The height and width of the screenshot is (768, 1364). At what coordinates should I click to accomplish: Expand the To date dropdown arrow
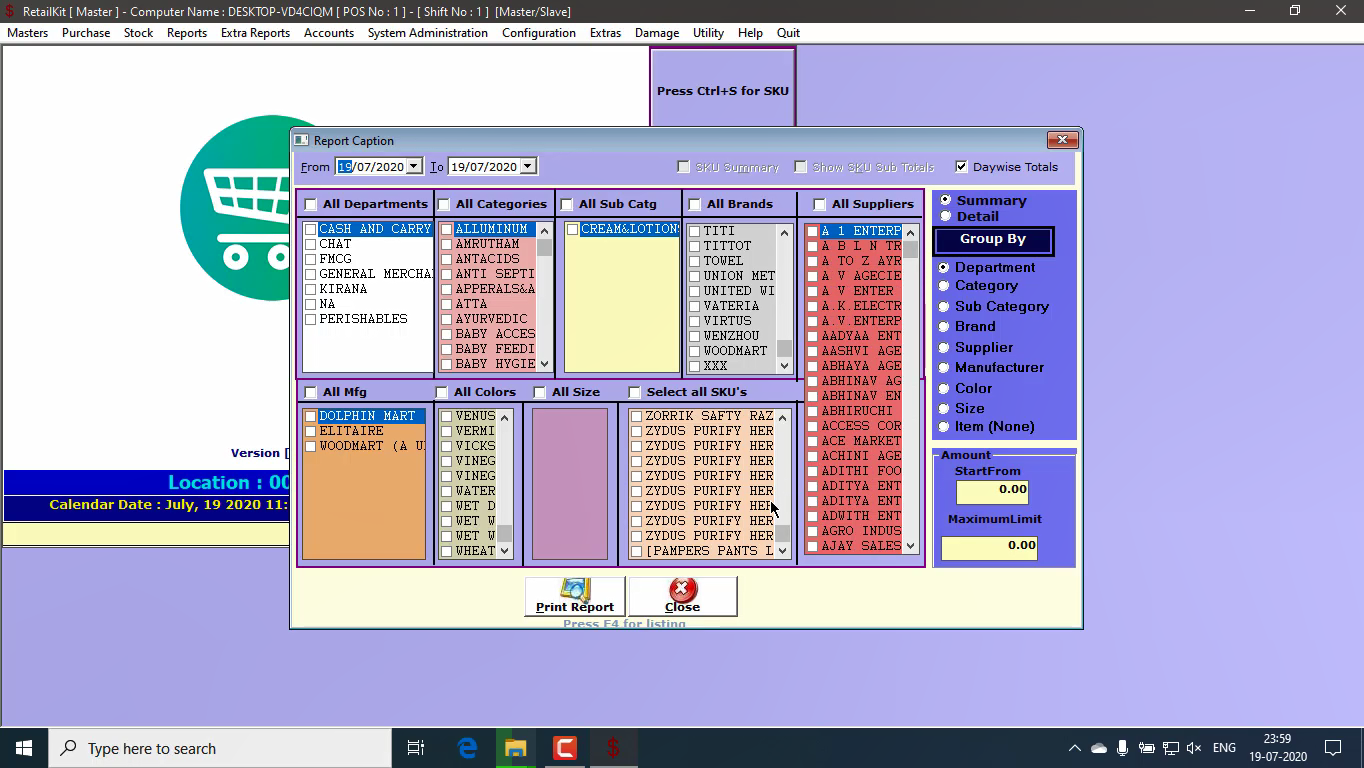pyautogui.click(x=528, y=167)
